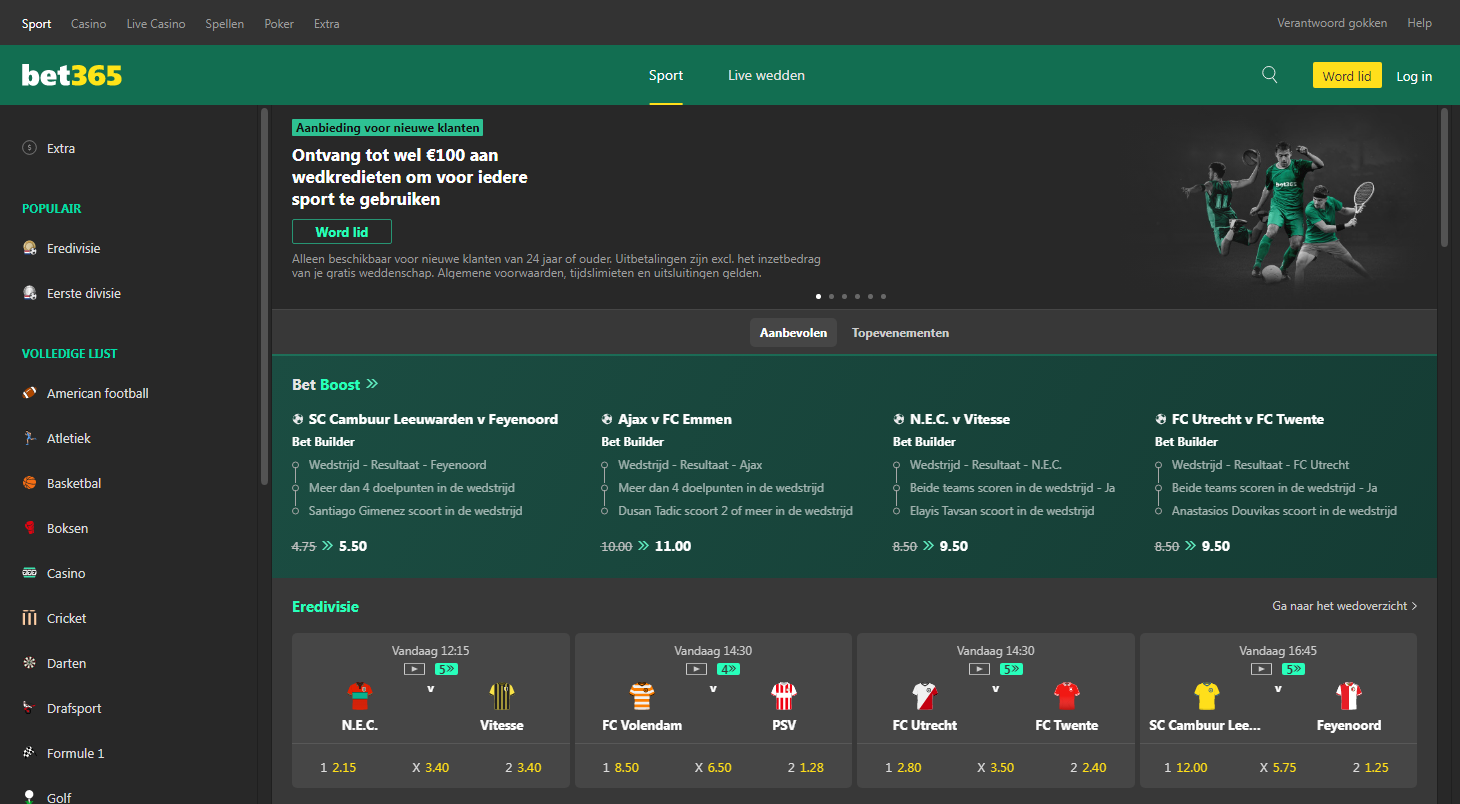Screen dimensions: 1460x804
Task: Select boosted odds 11.00 for Ajax v FC Emmen
Action: point(673,546)
